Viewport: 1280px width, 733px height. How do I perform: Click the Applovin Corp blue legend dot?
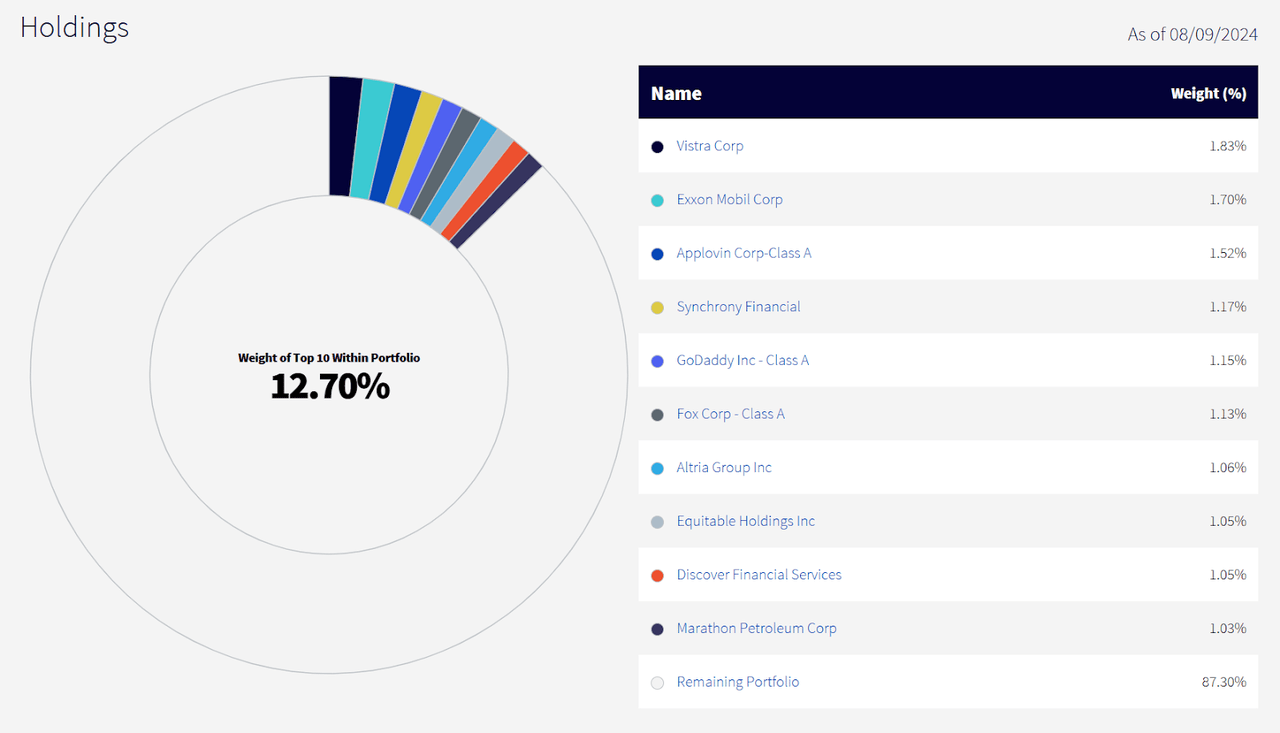pos(657,254)
